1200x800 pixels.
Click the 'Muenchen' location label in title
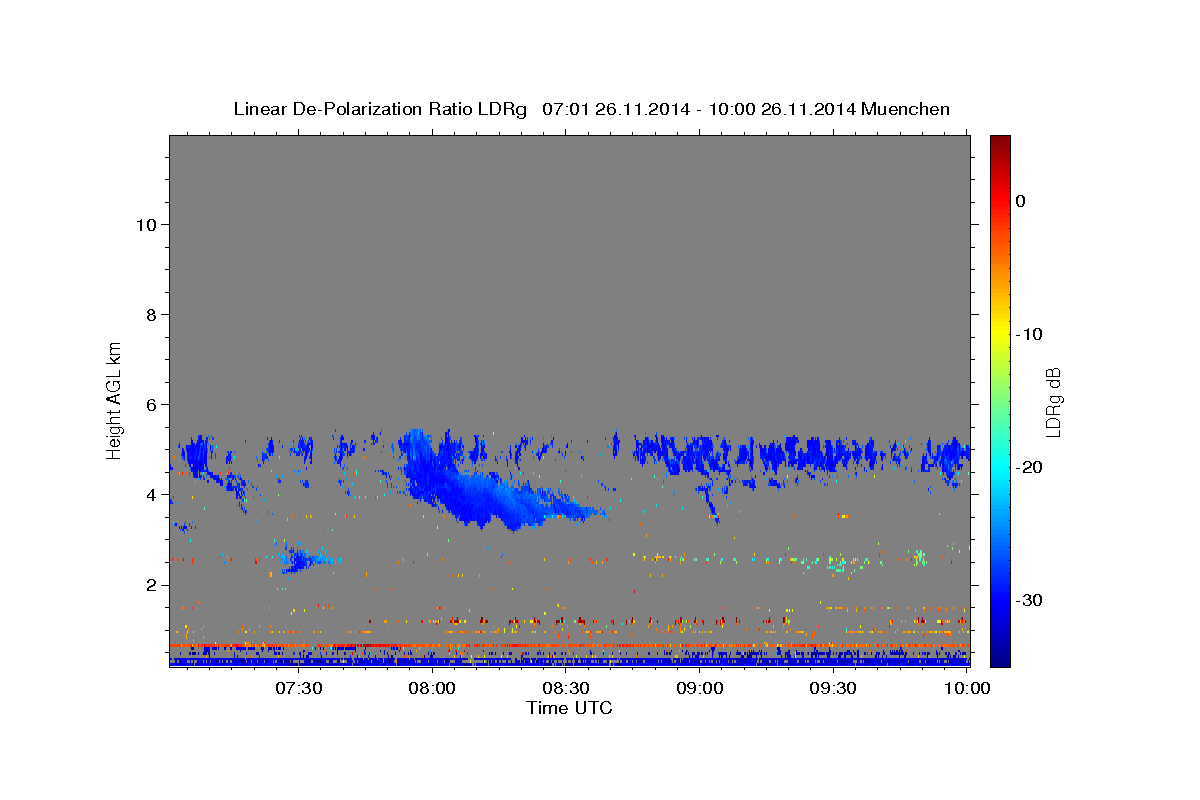point(905,109)
